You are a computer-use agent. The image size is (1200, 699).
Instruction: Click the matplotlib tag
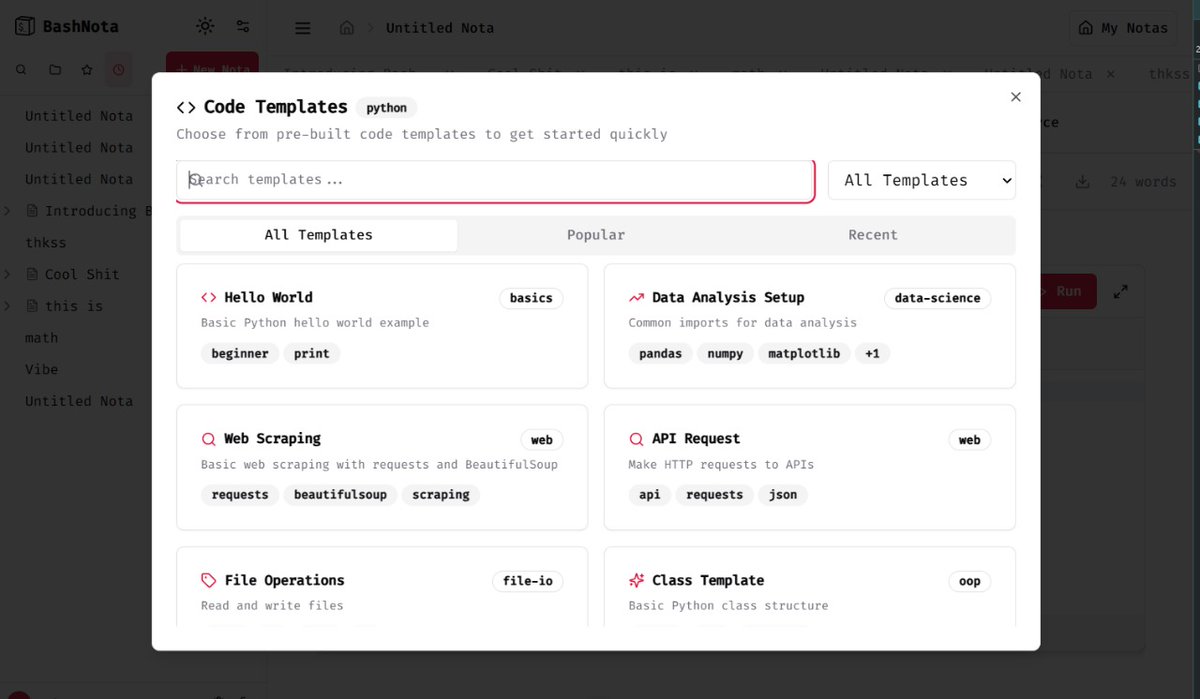pyautogui.click(x=804, y=353)
